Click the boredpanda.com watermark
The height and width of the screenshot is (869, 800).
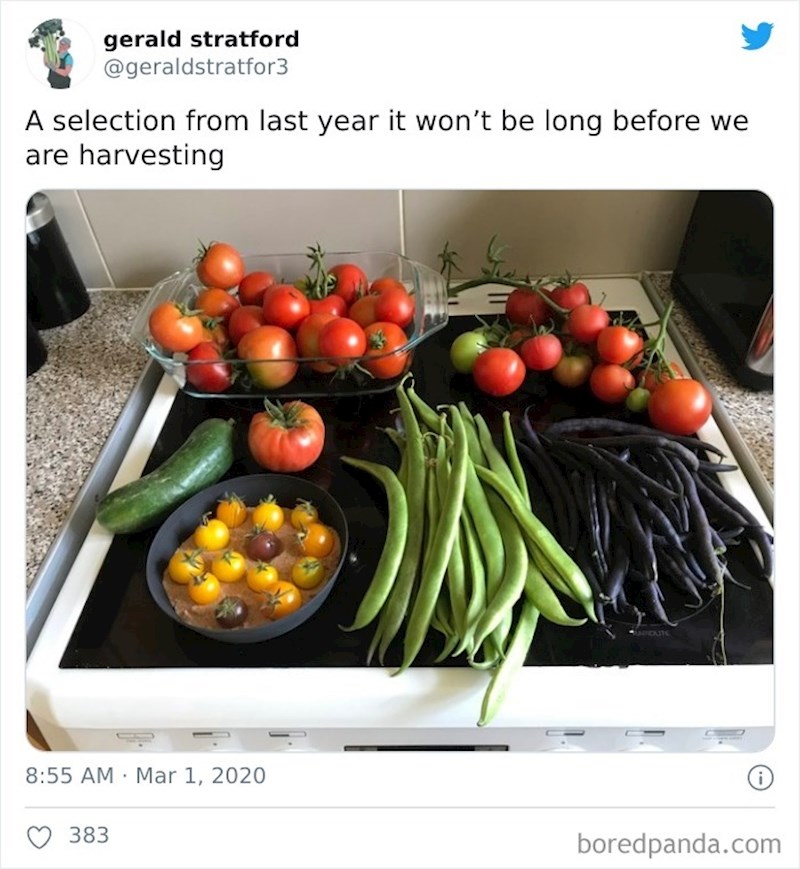click(678, 844)
